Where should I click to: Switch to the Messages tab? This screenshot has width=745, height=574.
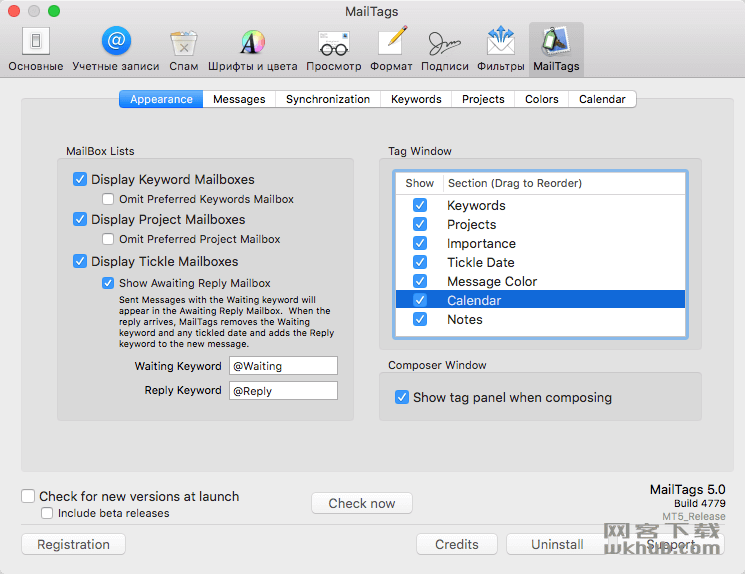239,99
